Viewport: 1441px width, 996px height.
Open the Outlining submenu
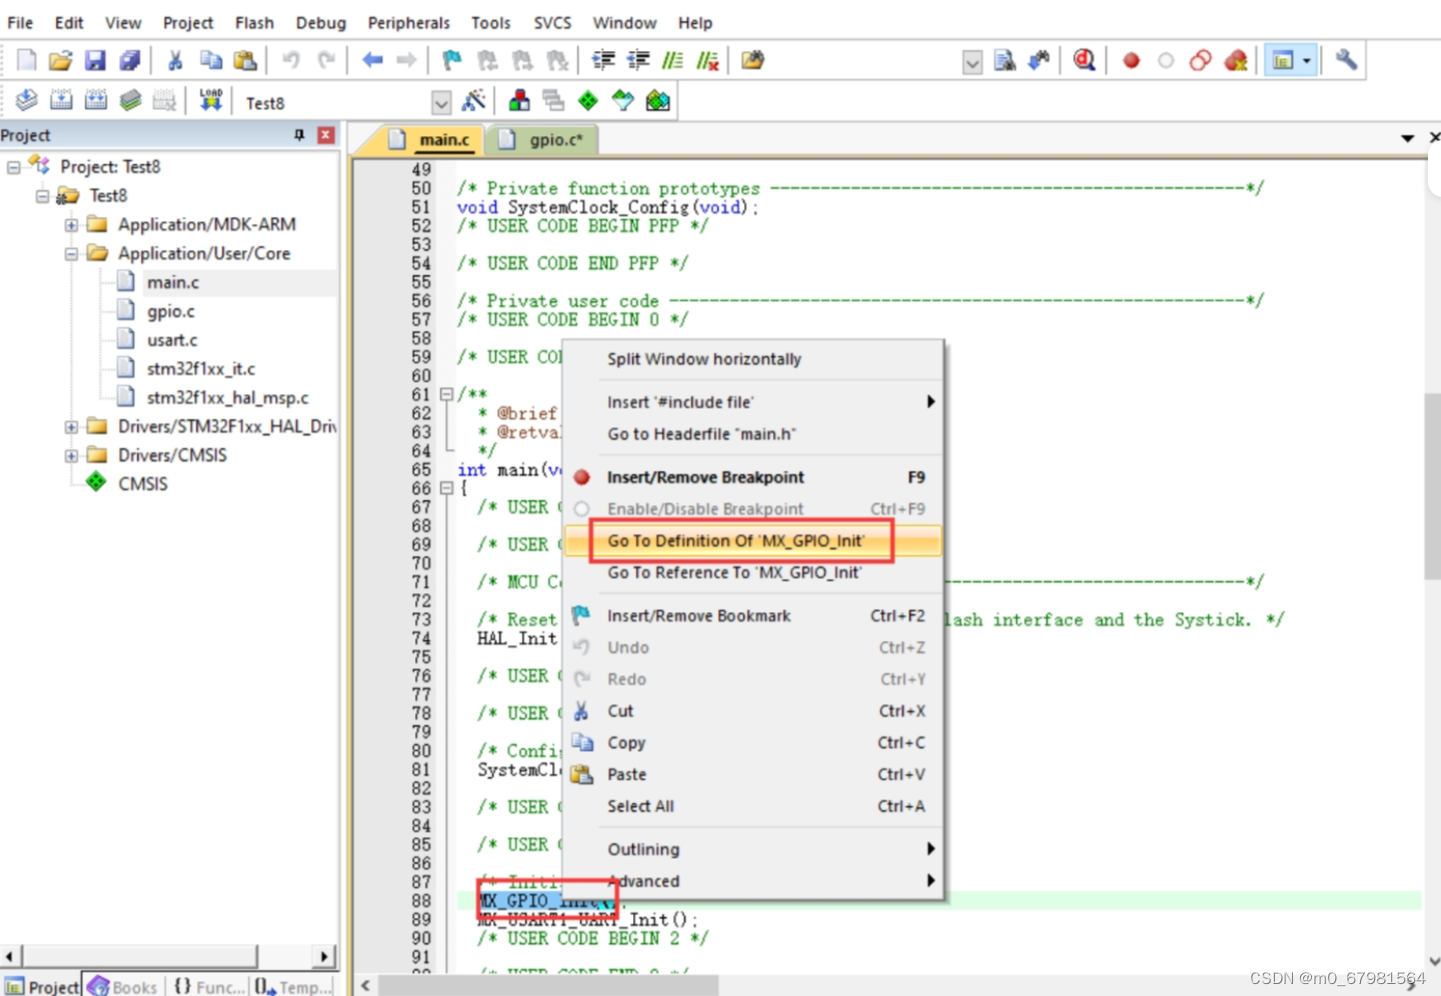click(x=753, y=849)
